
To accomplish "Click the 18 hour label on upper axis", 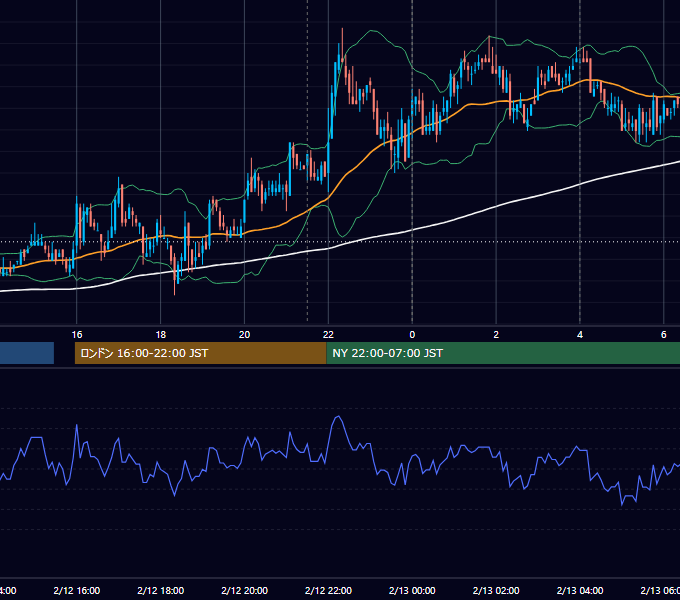I will [x=160, y=334].
